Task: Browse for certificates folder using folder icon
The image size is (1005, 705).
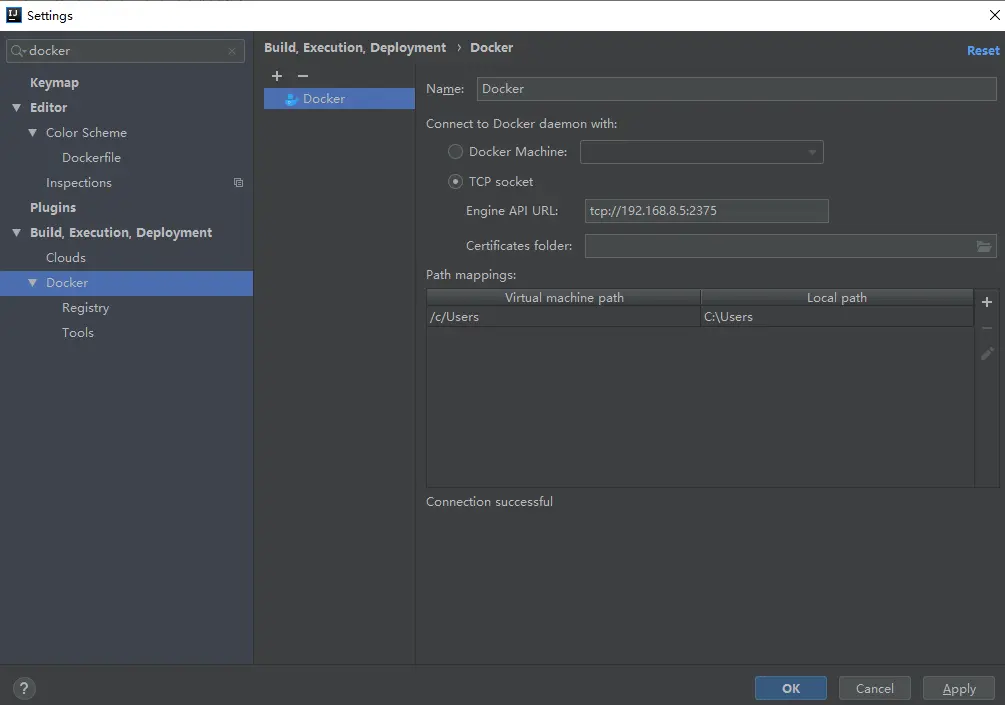Action: [984, 246]
